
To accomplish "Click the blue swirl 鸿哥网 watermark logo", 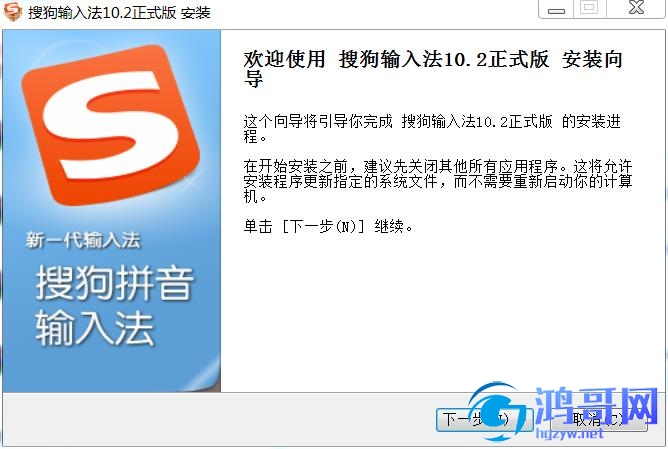I will (498, 412).
